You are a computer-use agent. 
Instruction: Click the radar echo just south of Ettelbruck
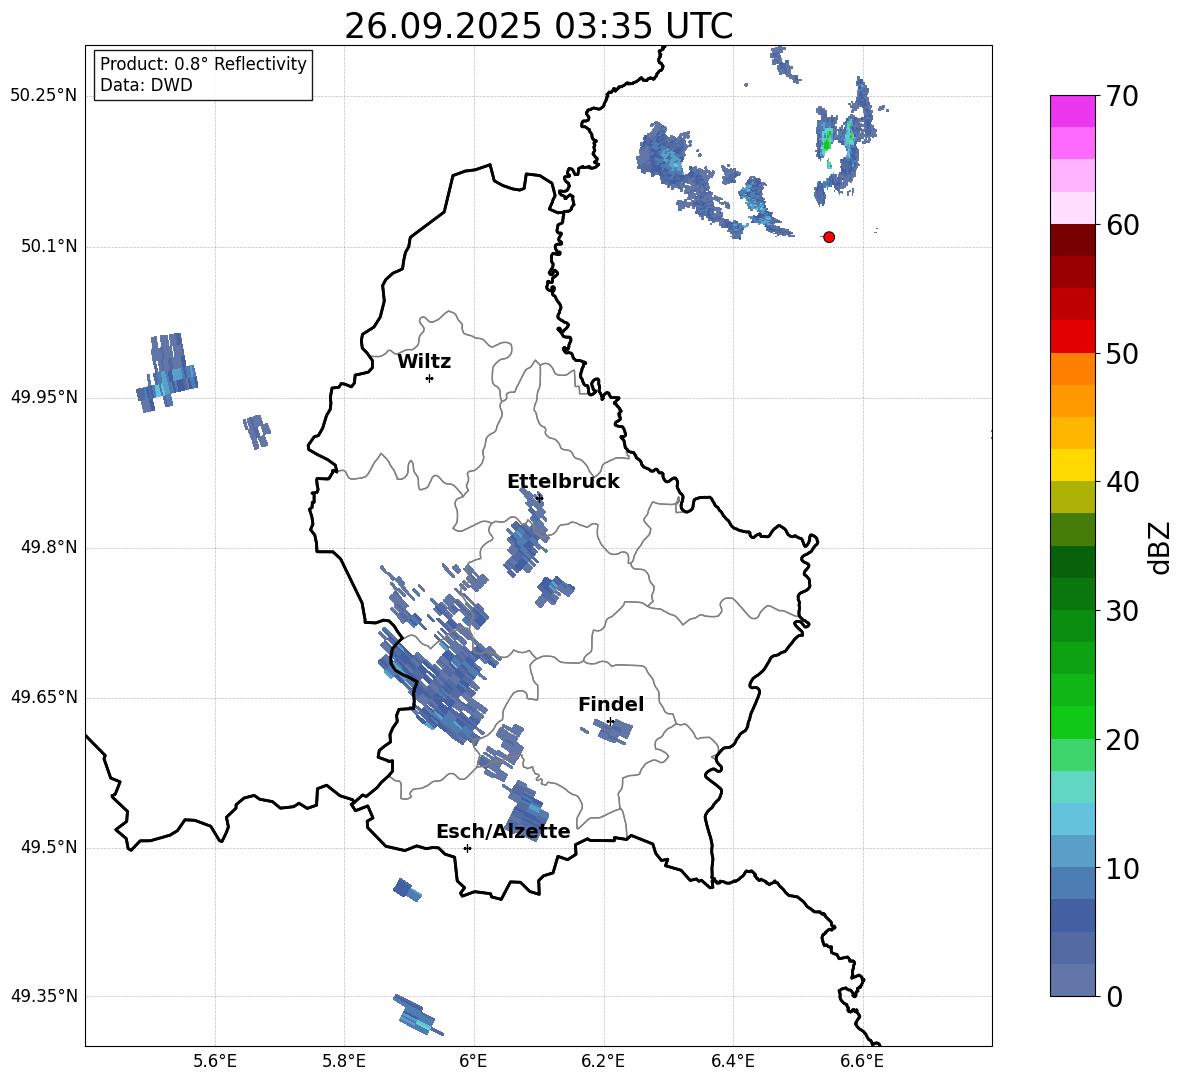[525, 534]
